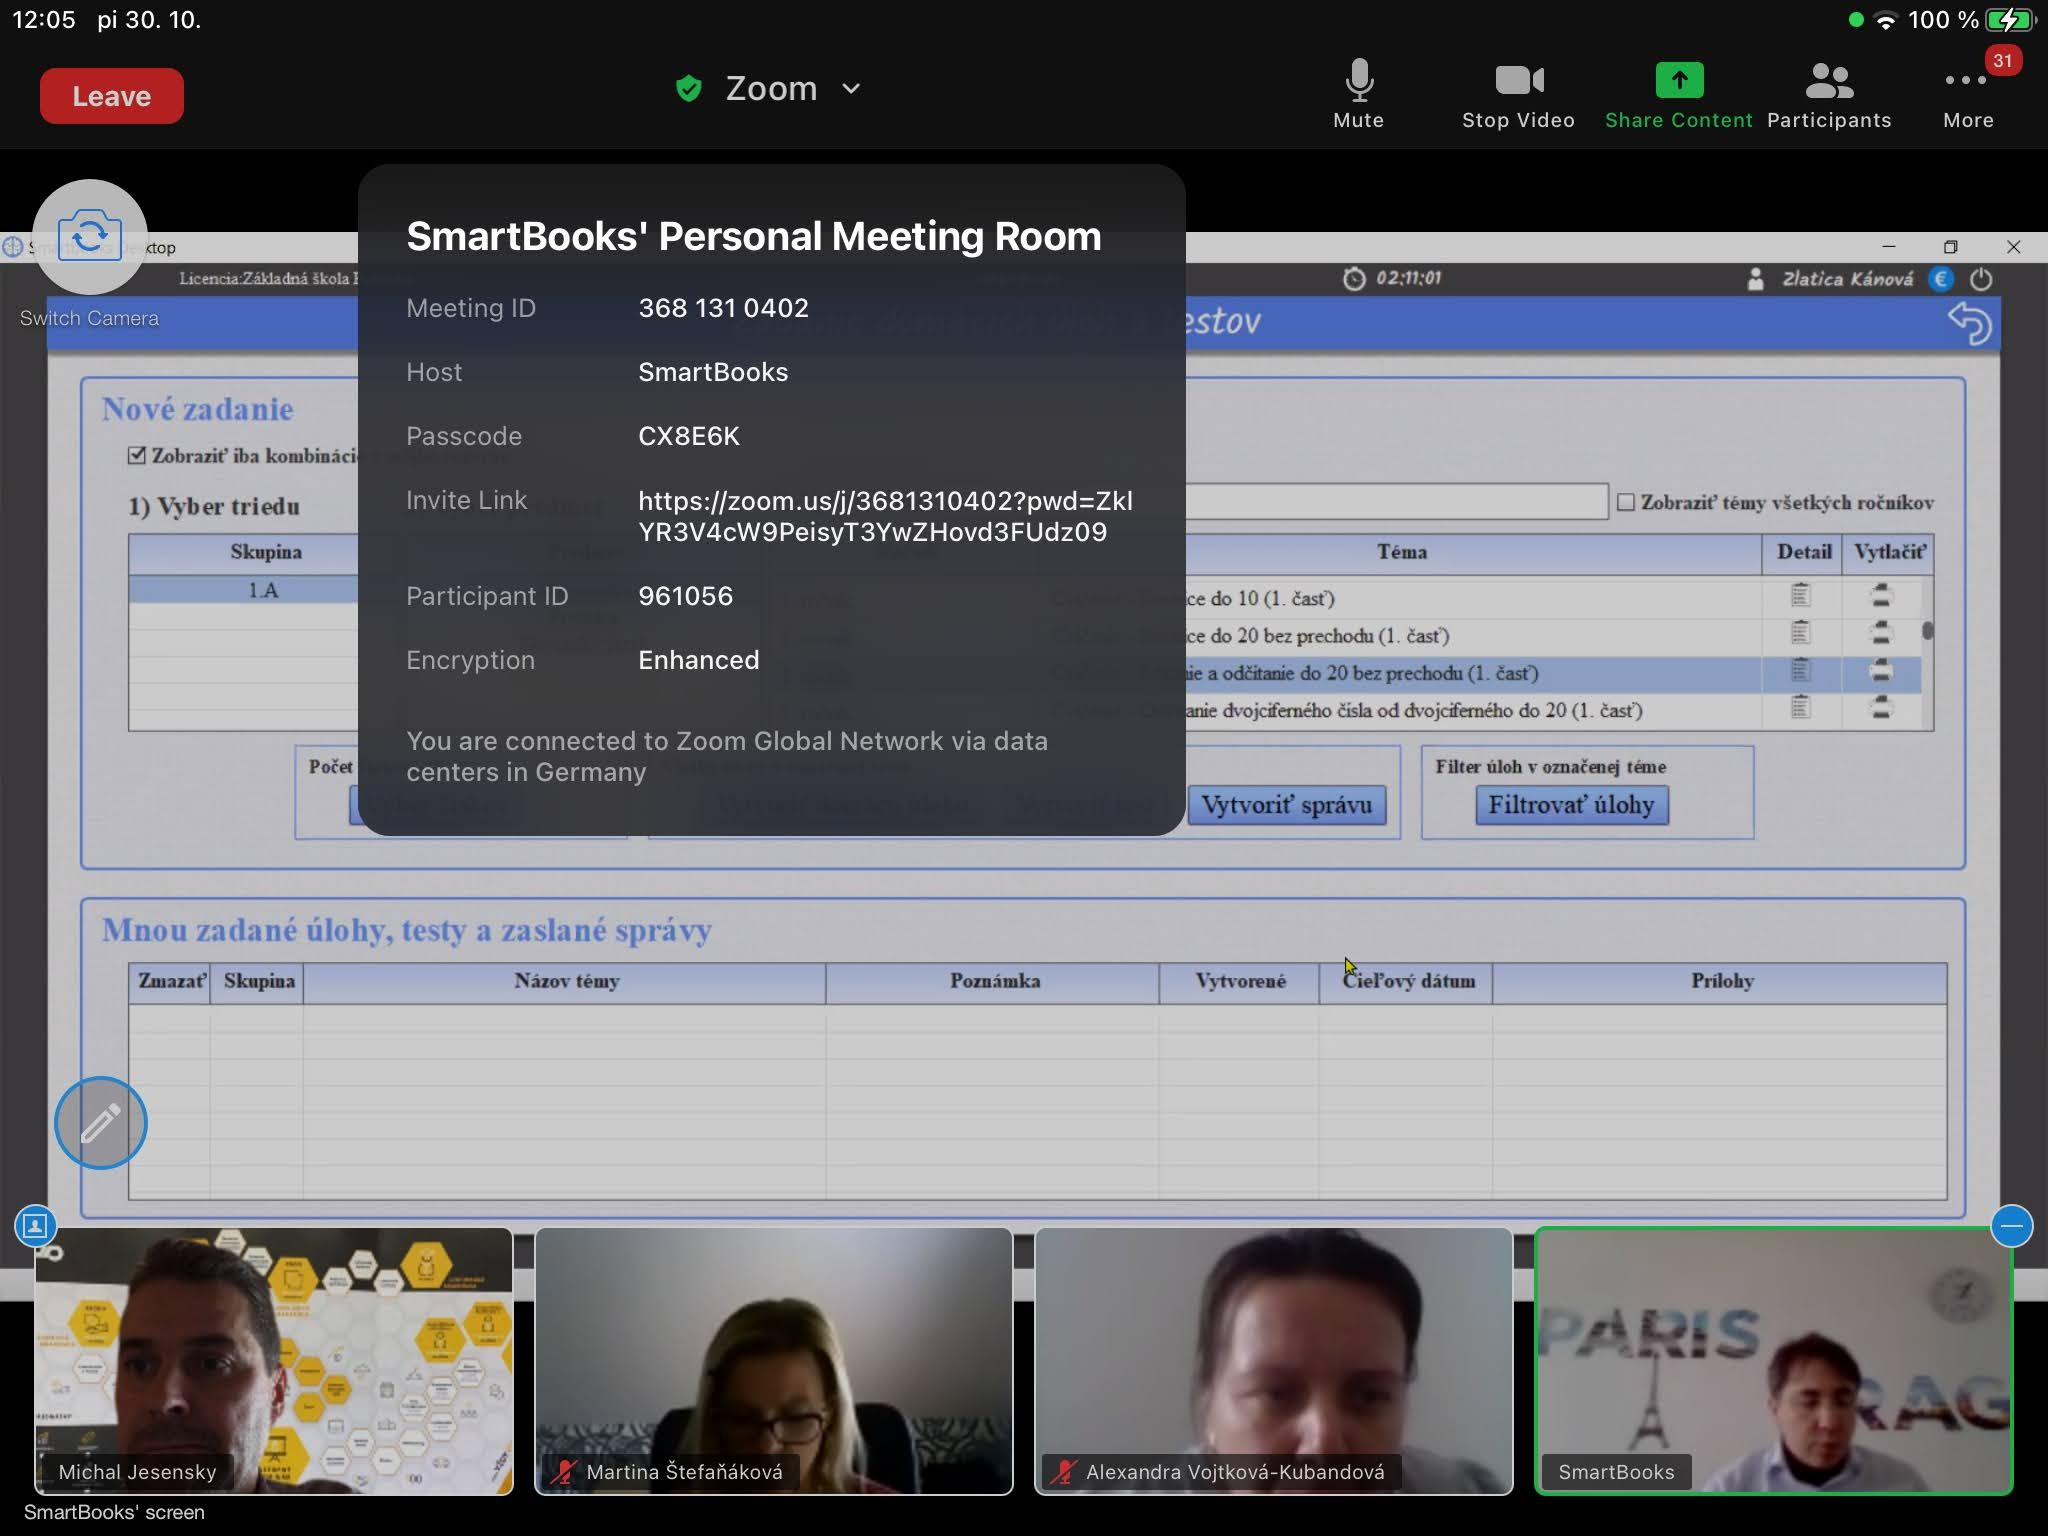
Task: Click the Skupina header in class table
Action: 265,552
